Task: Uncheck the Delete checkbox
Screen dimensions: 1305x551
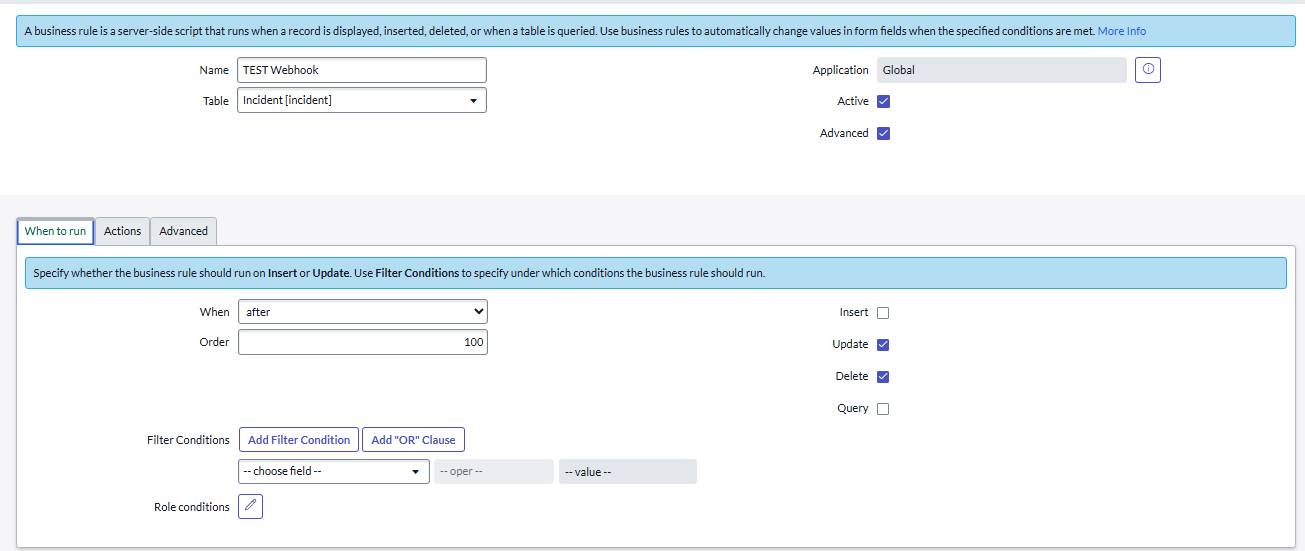Action: point(883,377)
